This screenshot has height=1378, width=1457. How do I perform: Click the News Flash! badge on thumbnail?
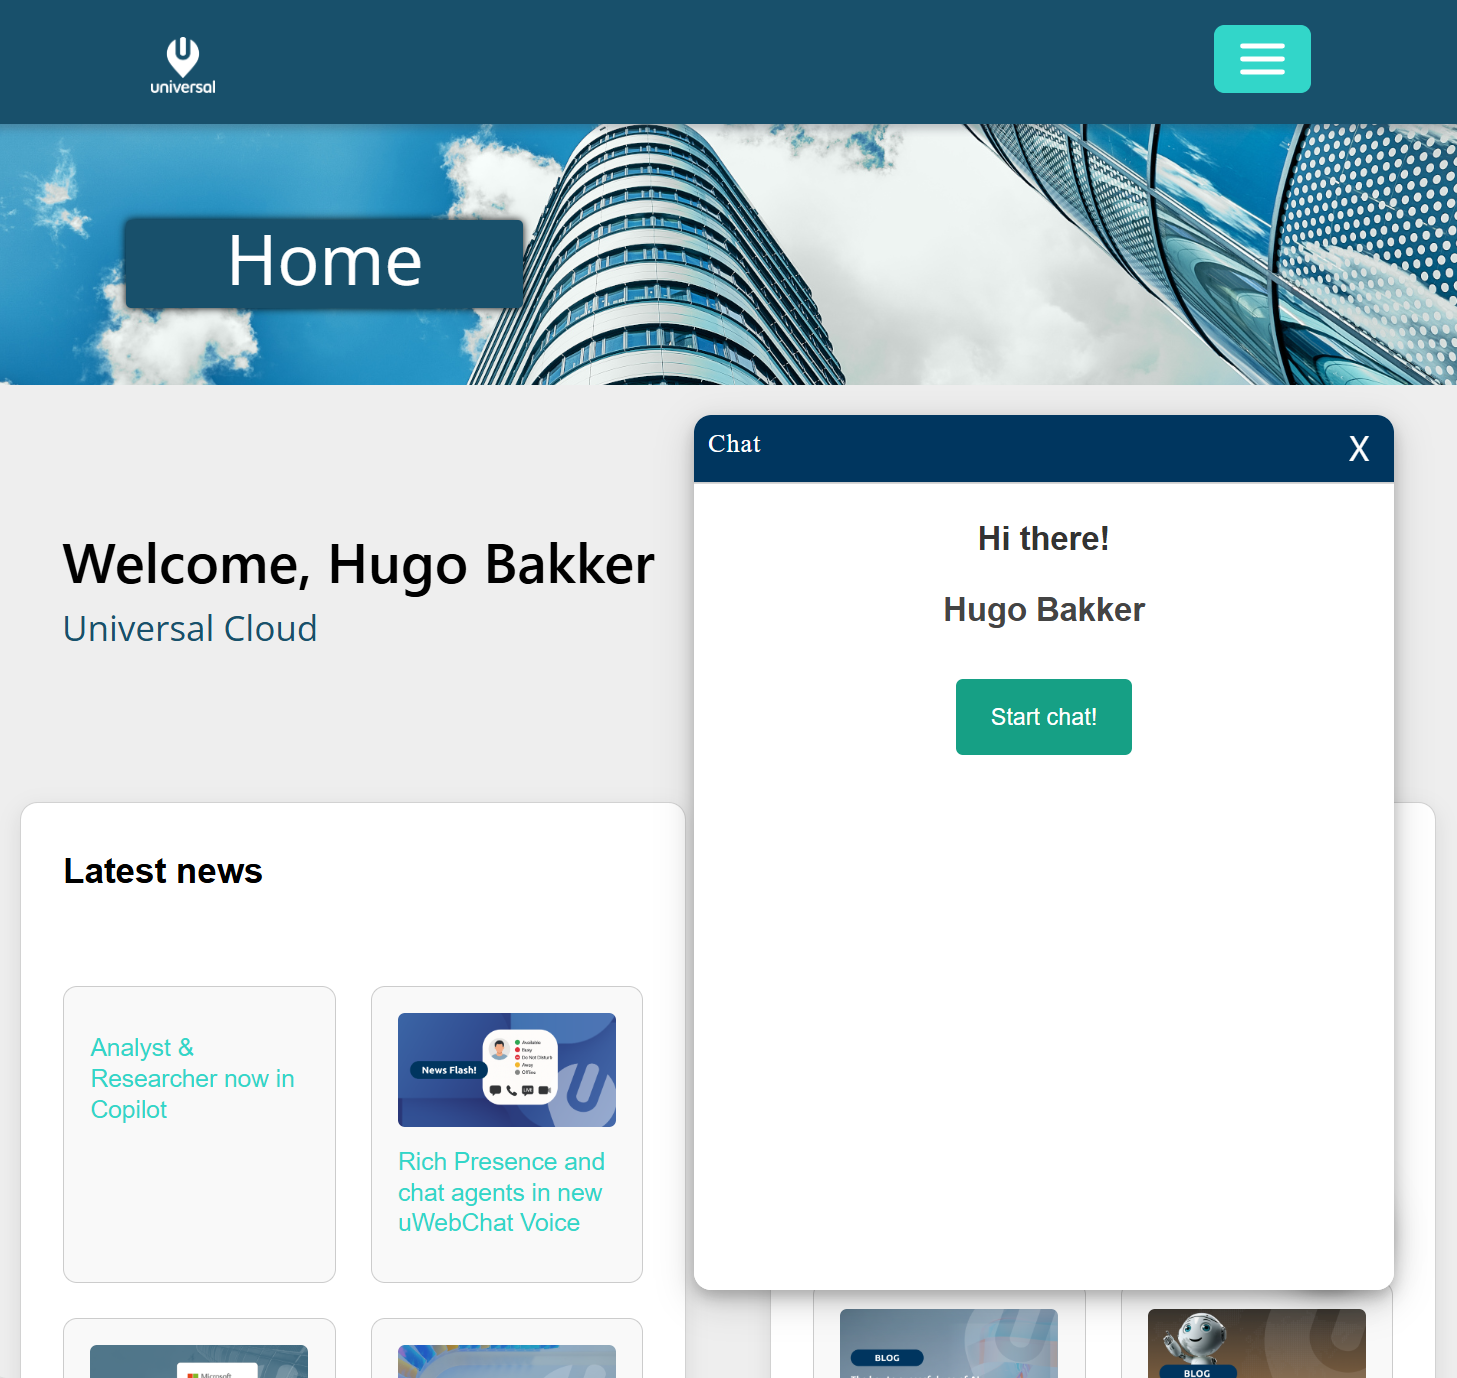coord(448,1070)
